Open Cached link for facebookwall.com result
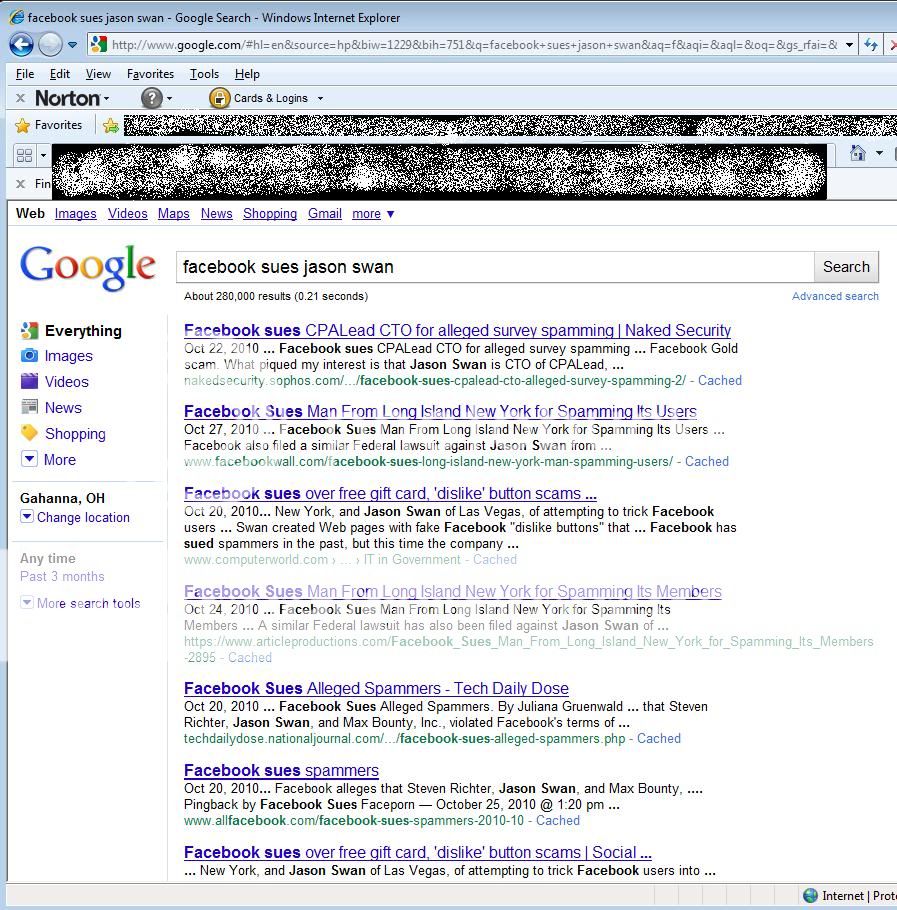Screen dimensions: 897x910 (707, 461)
